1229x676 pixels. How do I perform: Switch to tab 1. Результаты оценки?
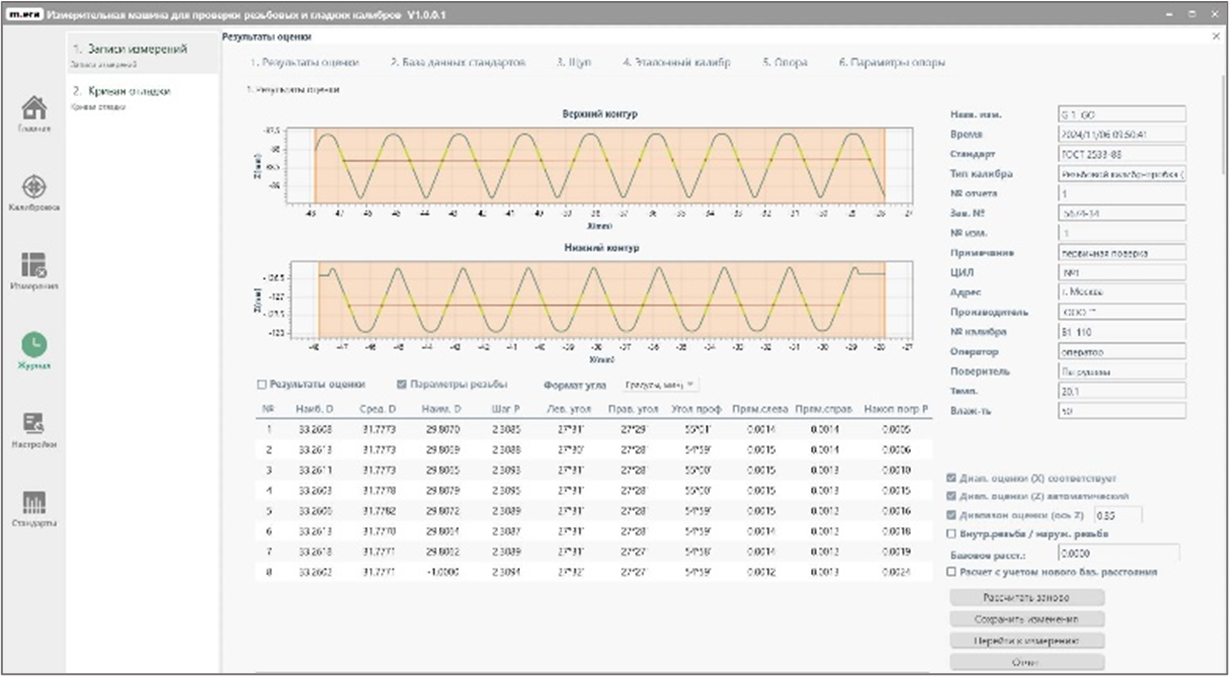point(306,62)
